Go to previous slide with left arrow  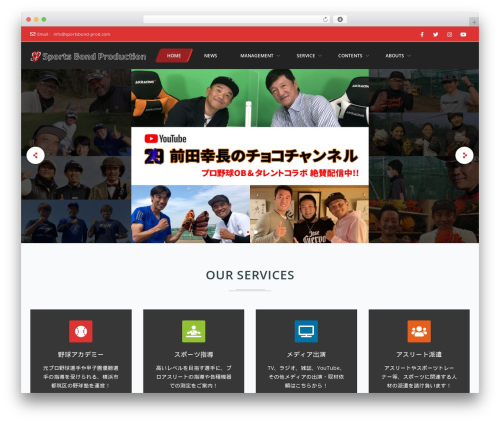point(35,155)
